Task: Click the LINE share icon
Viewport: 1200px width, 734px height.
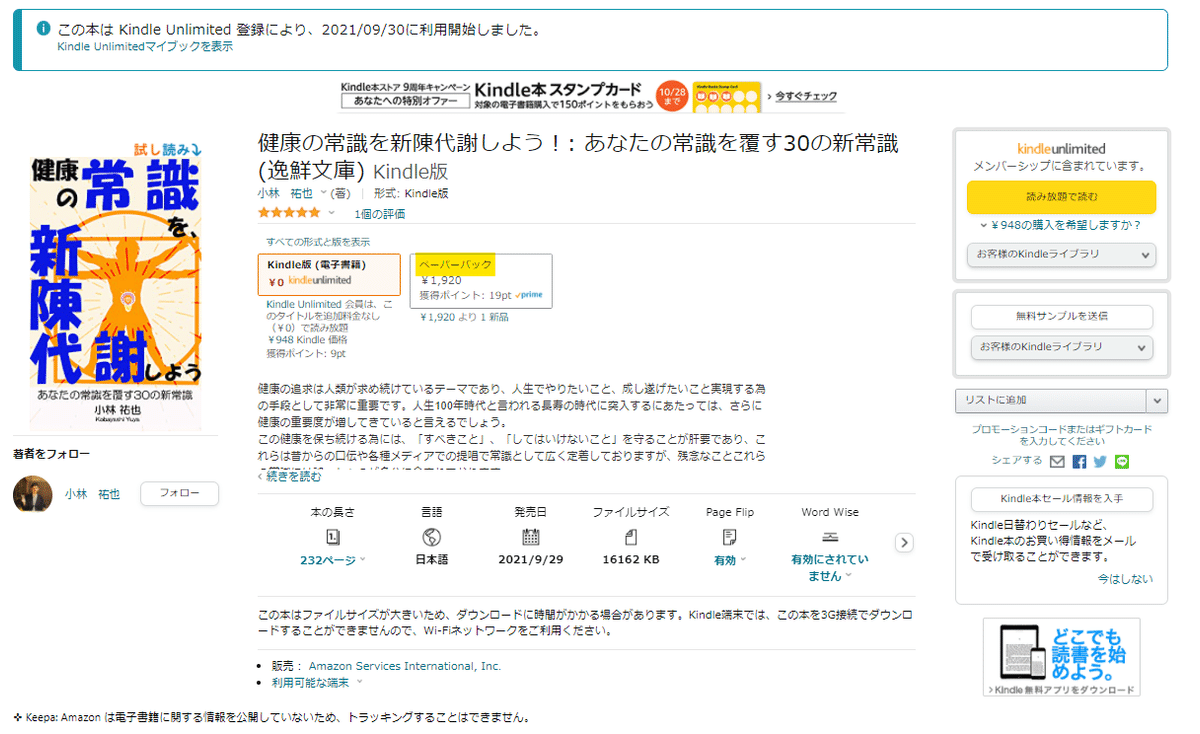Action: (1122, 462)
